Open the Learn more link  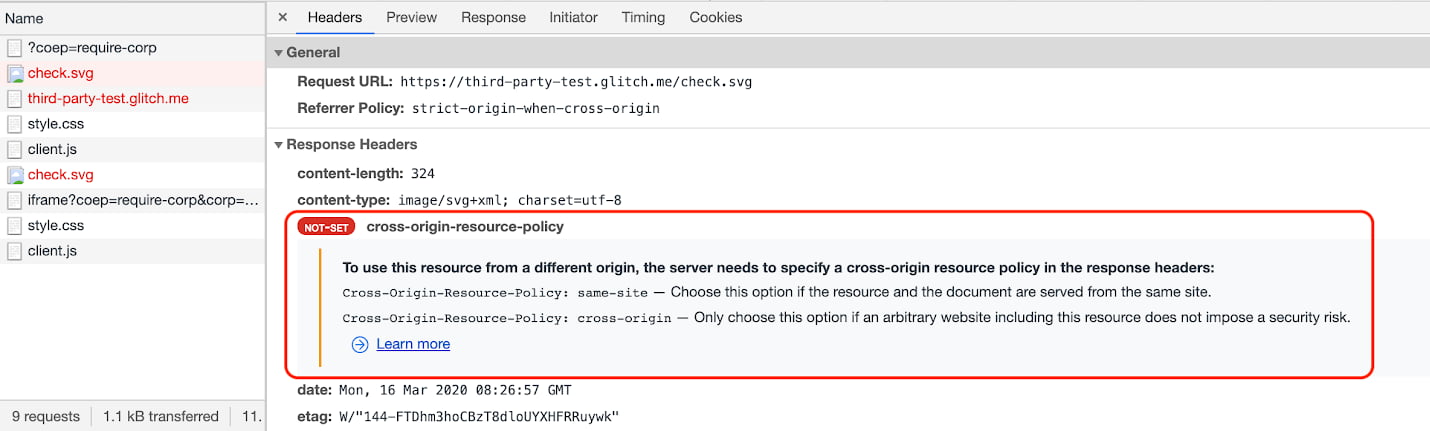pyautogui.click(x=413, y=344)
